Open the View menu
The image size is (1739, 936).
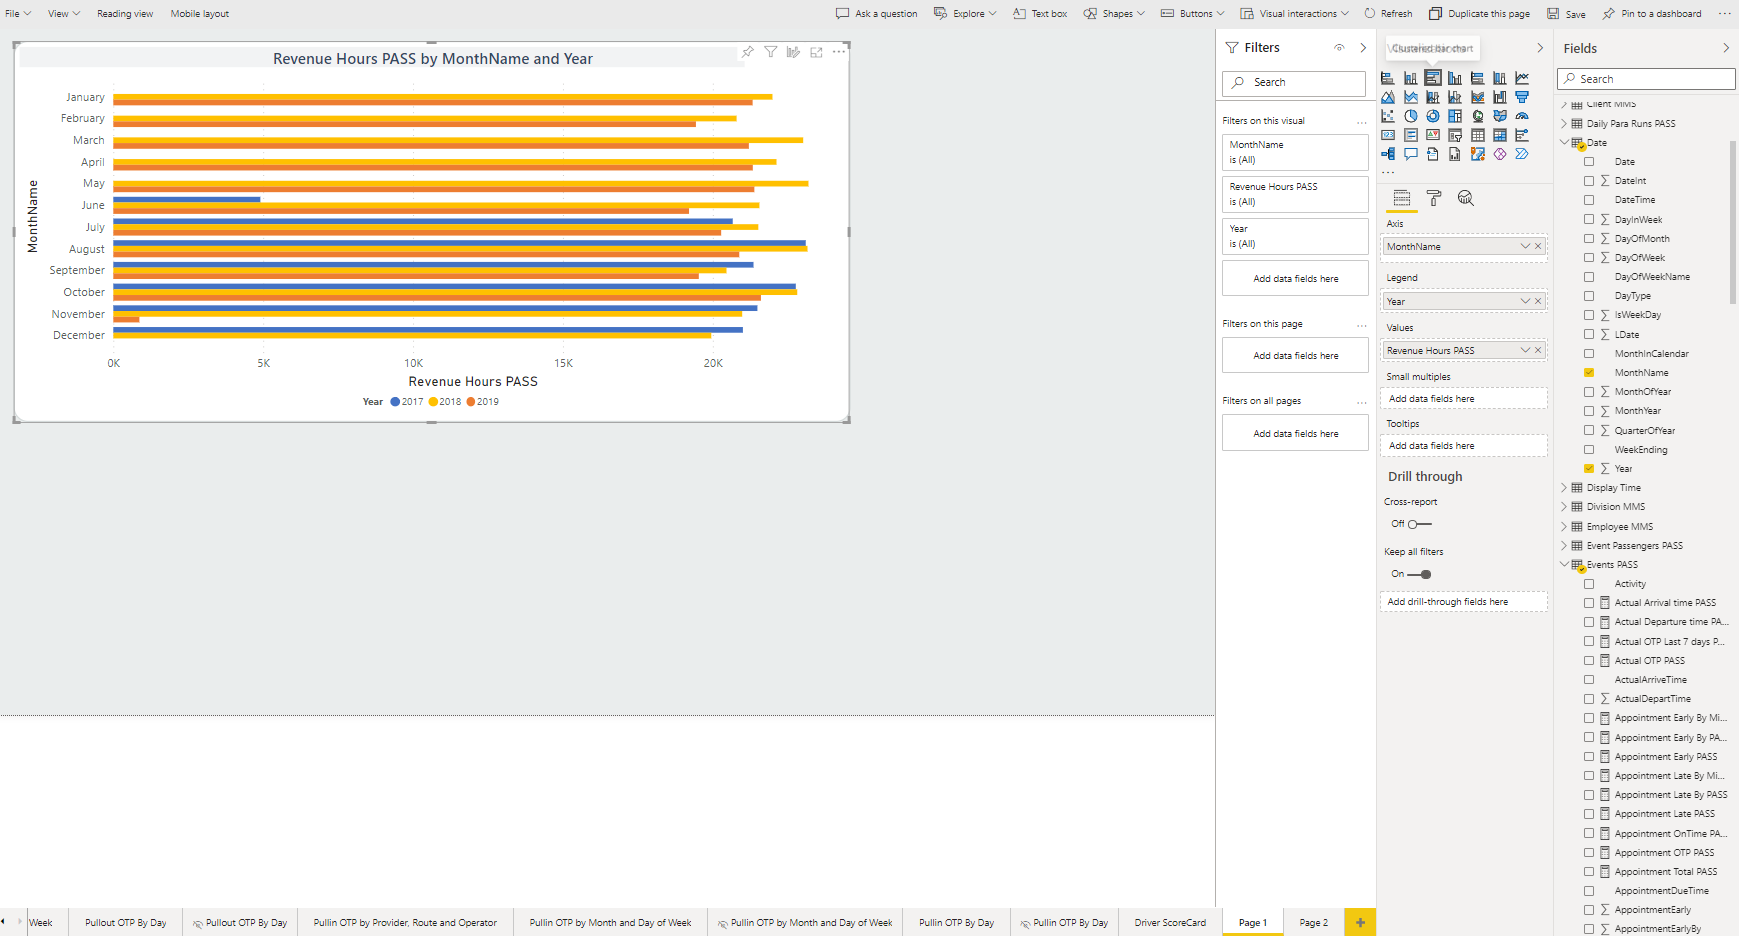[x=63, y=13]
